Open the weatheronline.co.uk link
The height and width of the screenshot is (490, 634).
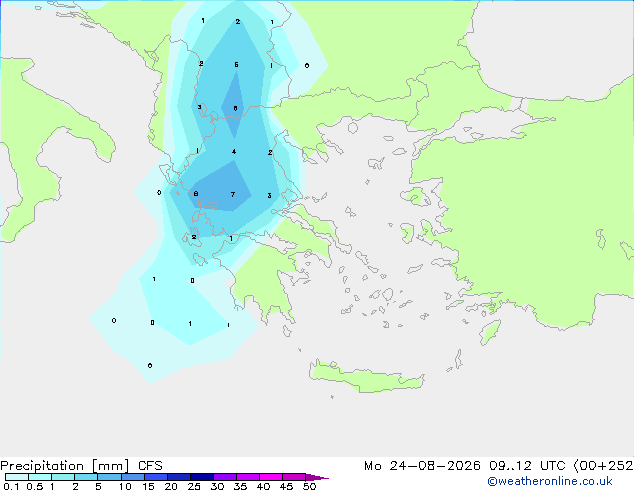click(x=550, y=481)
